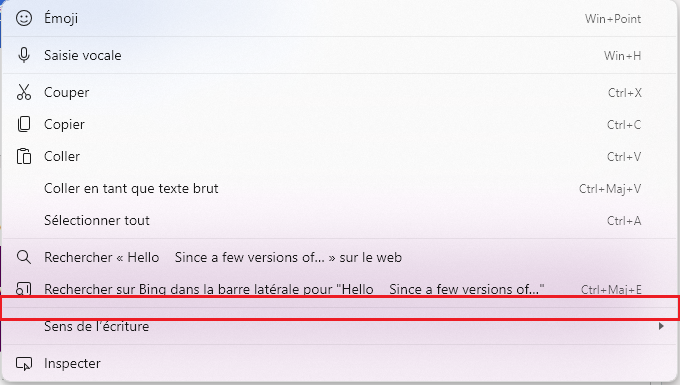The width and height of the screenshot is (680, 385).
Task: Choose Couper from the context menu
Action: 340,92
